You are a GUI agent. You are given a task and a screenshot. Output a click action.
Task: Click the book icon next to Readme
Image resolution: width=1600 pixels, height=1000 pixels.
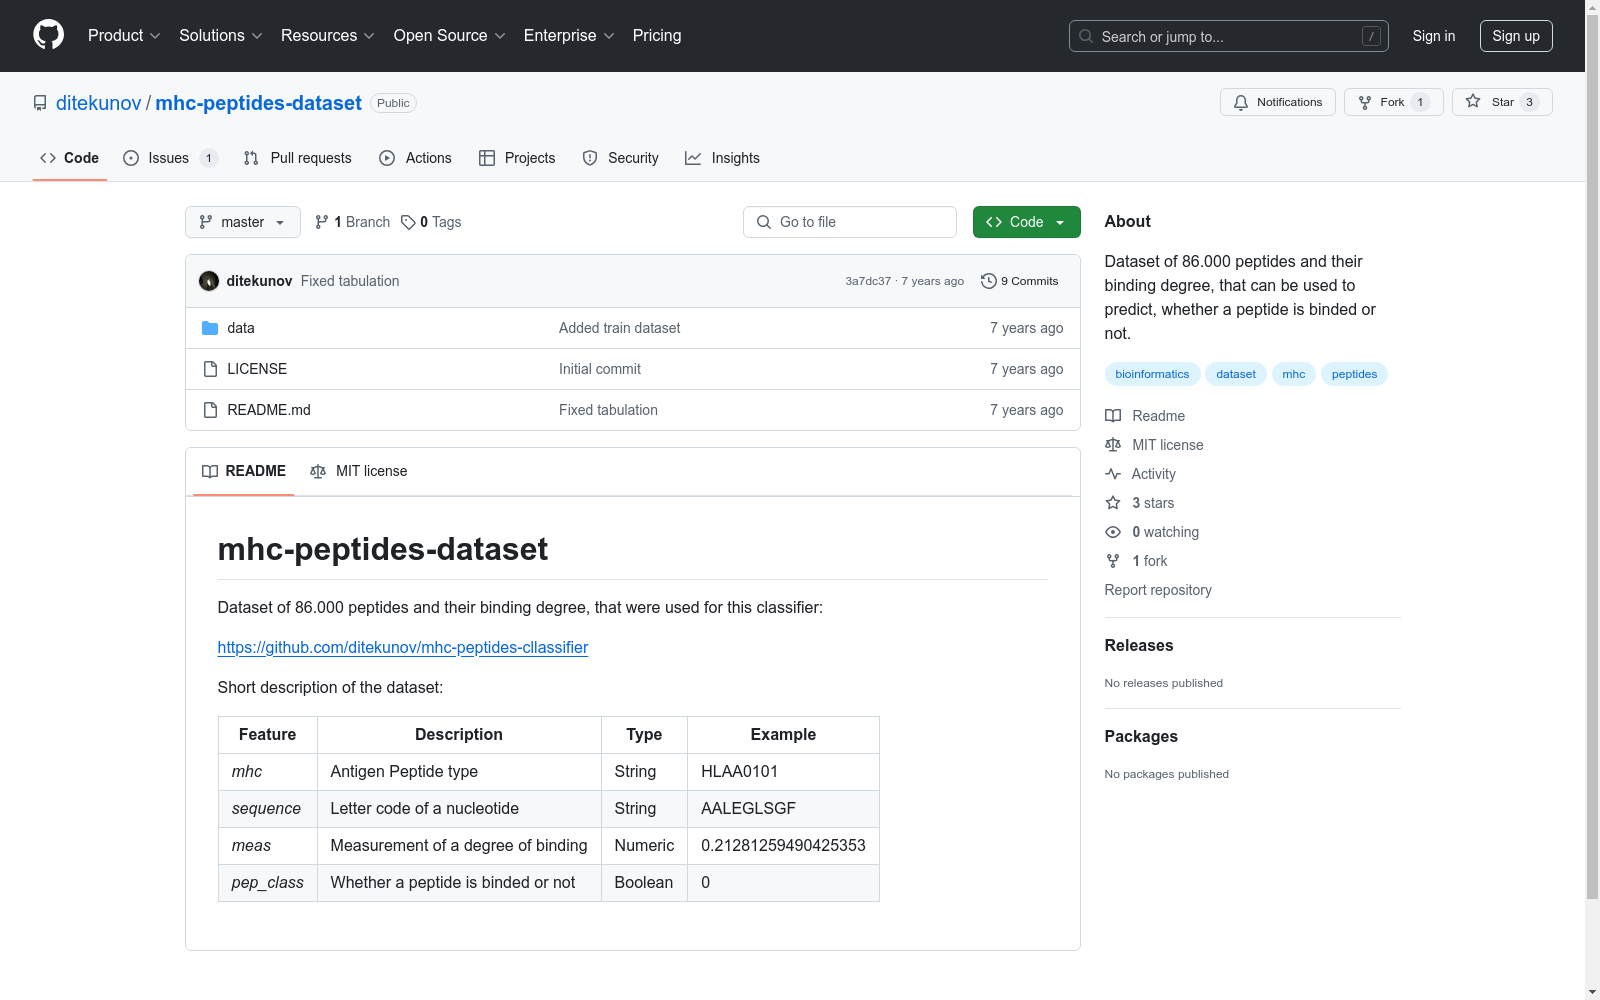point(1113,416)
